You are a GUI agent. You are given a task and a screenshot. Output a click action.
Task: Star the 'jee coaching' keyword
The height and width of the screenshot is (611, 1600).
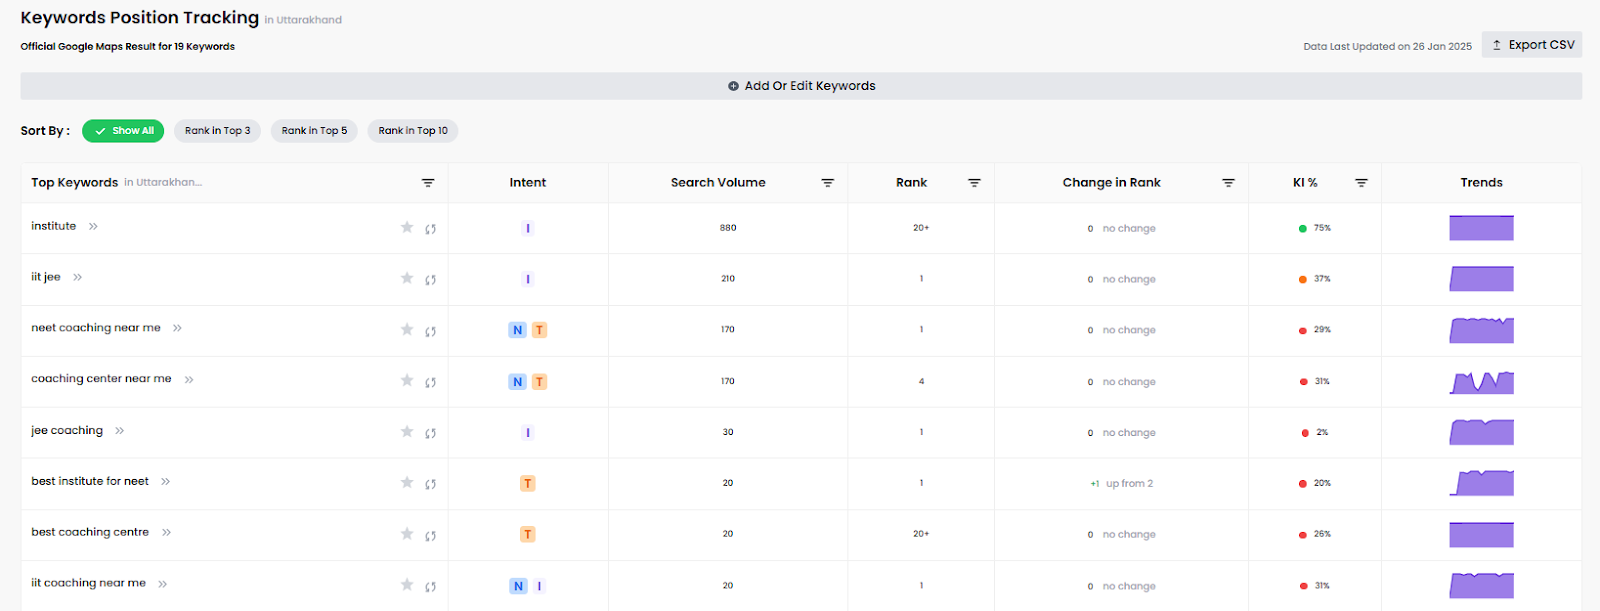[x=407, y=431]
